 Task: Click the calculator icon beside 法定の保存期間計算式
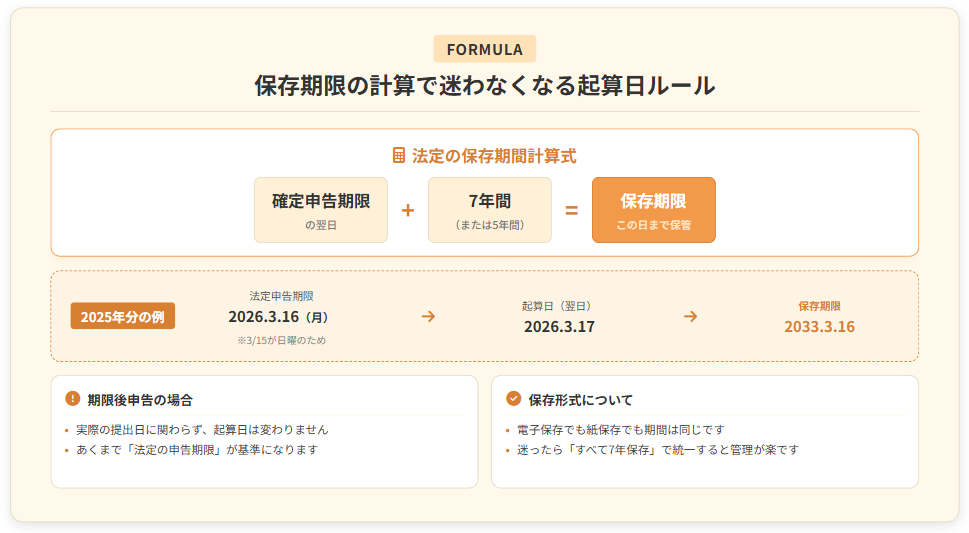tap(399, 156)
